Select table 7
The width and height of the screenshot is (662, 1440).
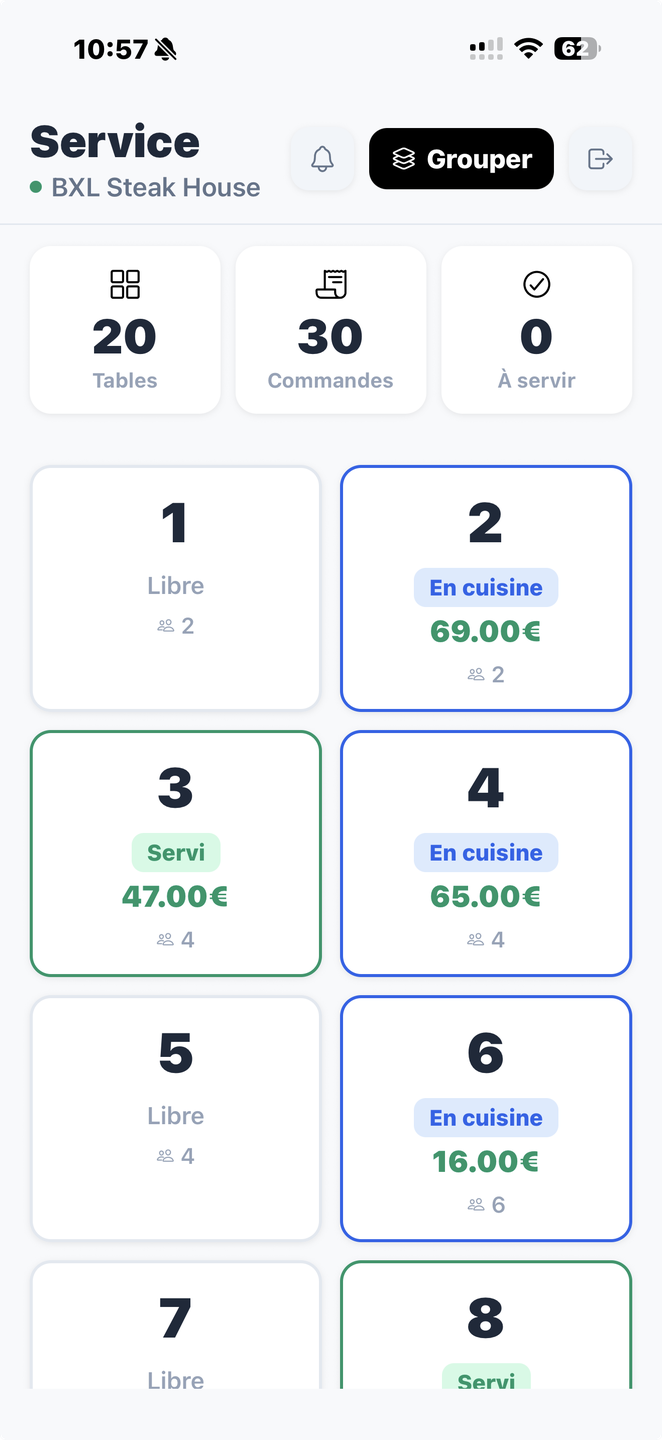click(x=176, y=1325)
